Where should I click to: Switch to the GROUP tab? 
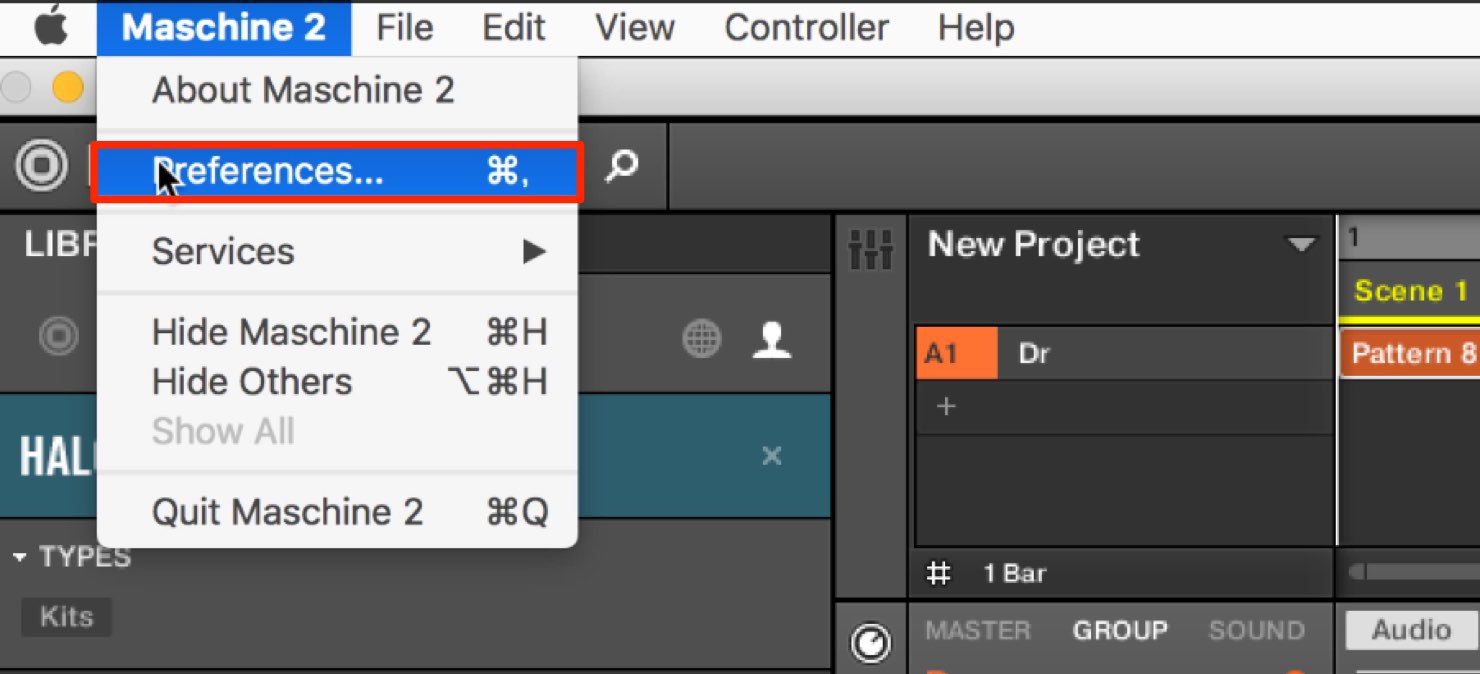[1120, 631]
